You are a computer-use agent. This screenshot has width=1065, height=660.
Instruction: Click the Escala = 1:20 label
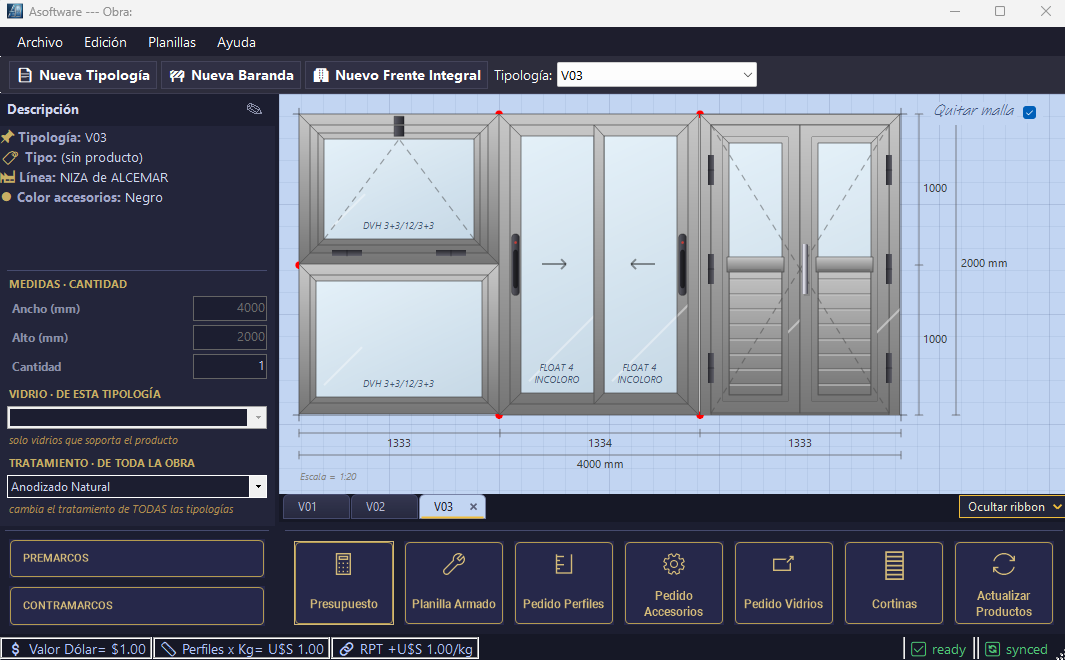328,477
